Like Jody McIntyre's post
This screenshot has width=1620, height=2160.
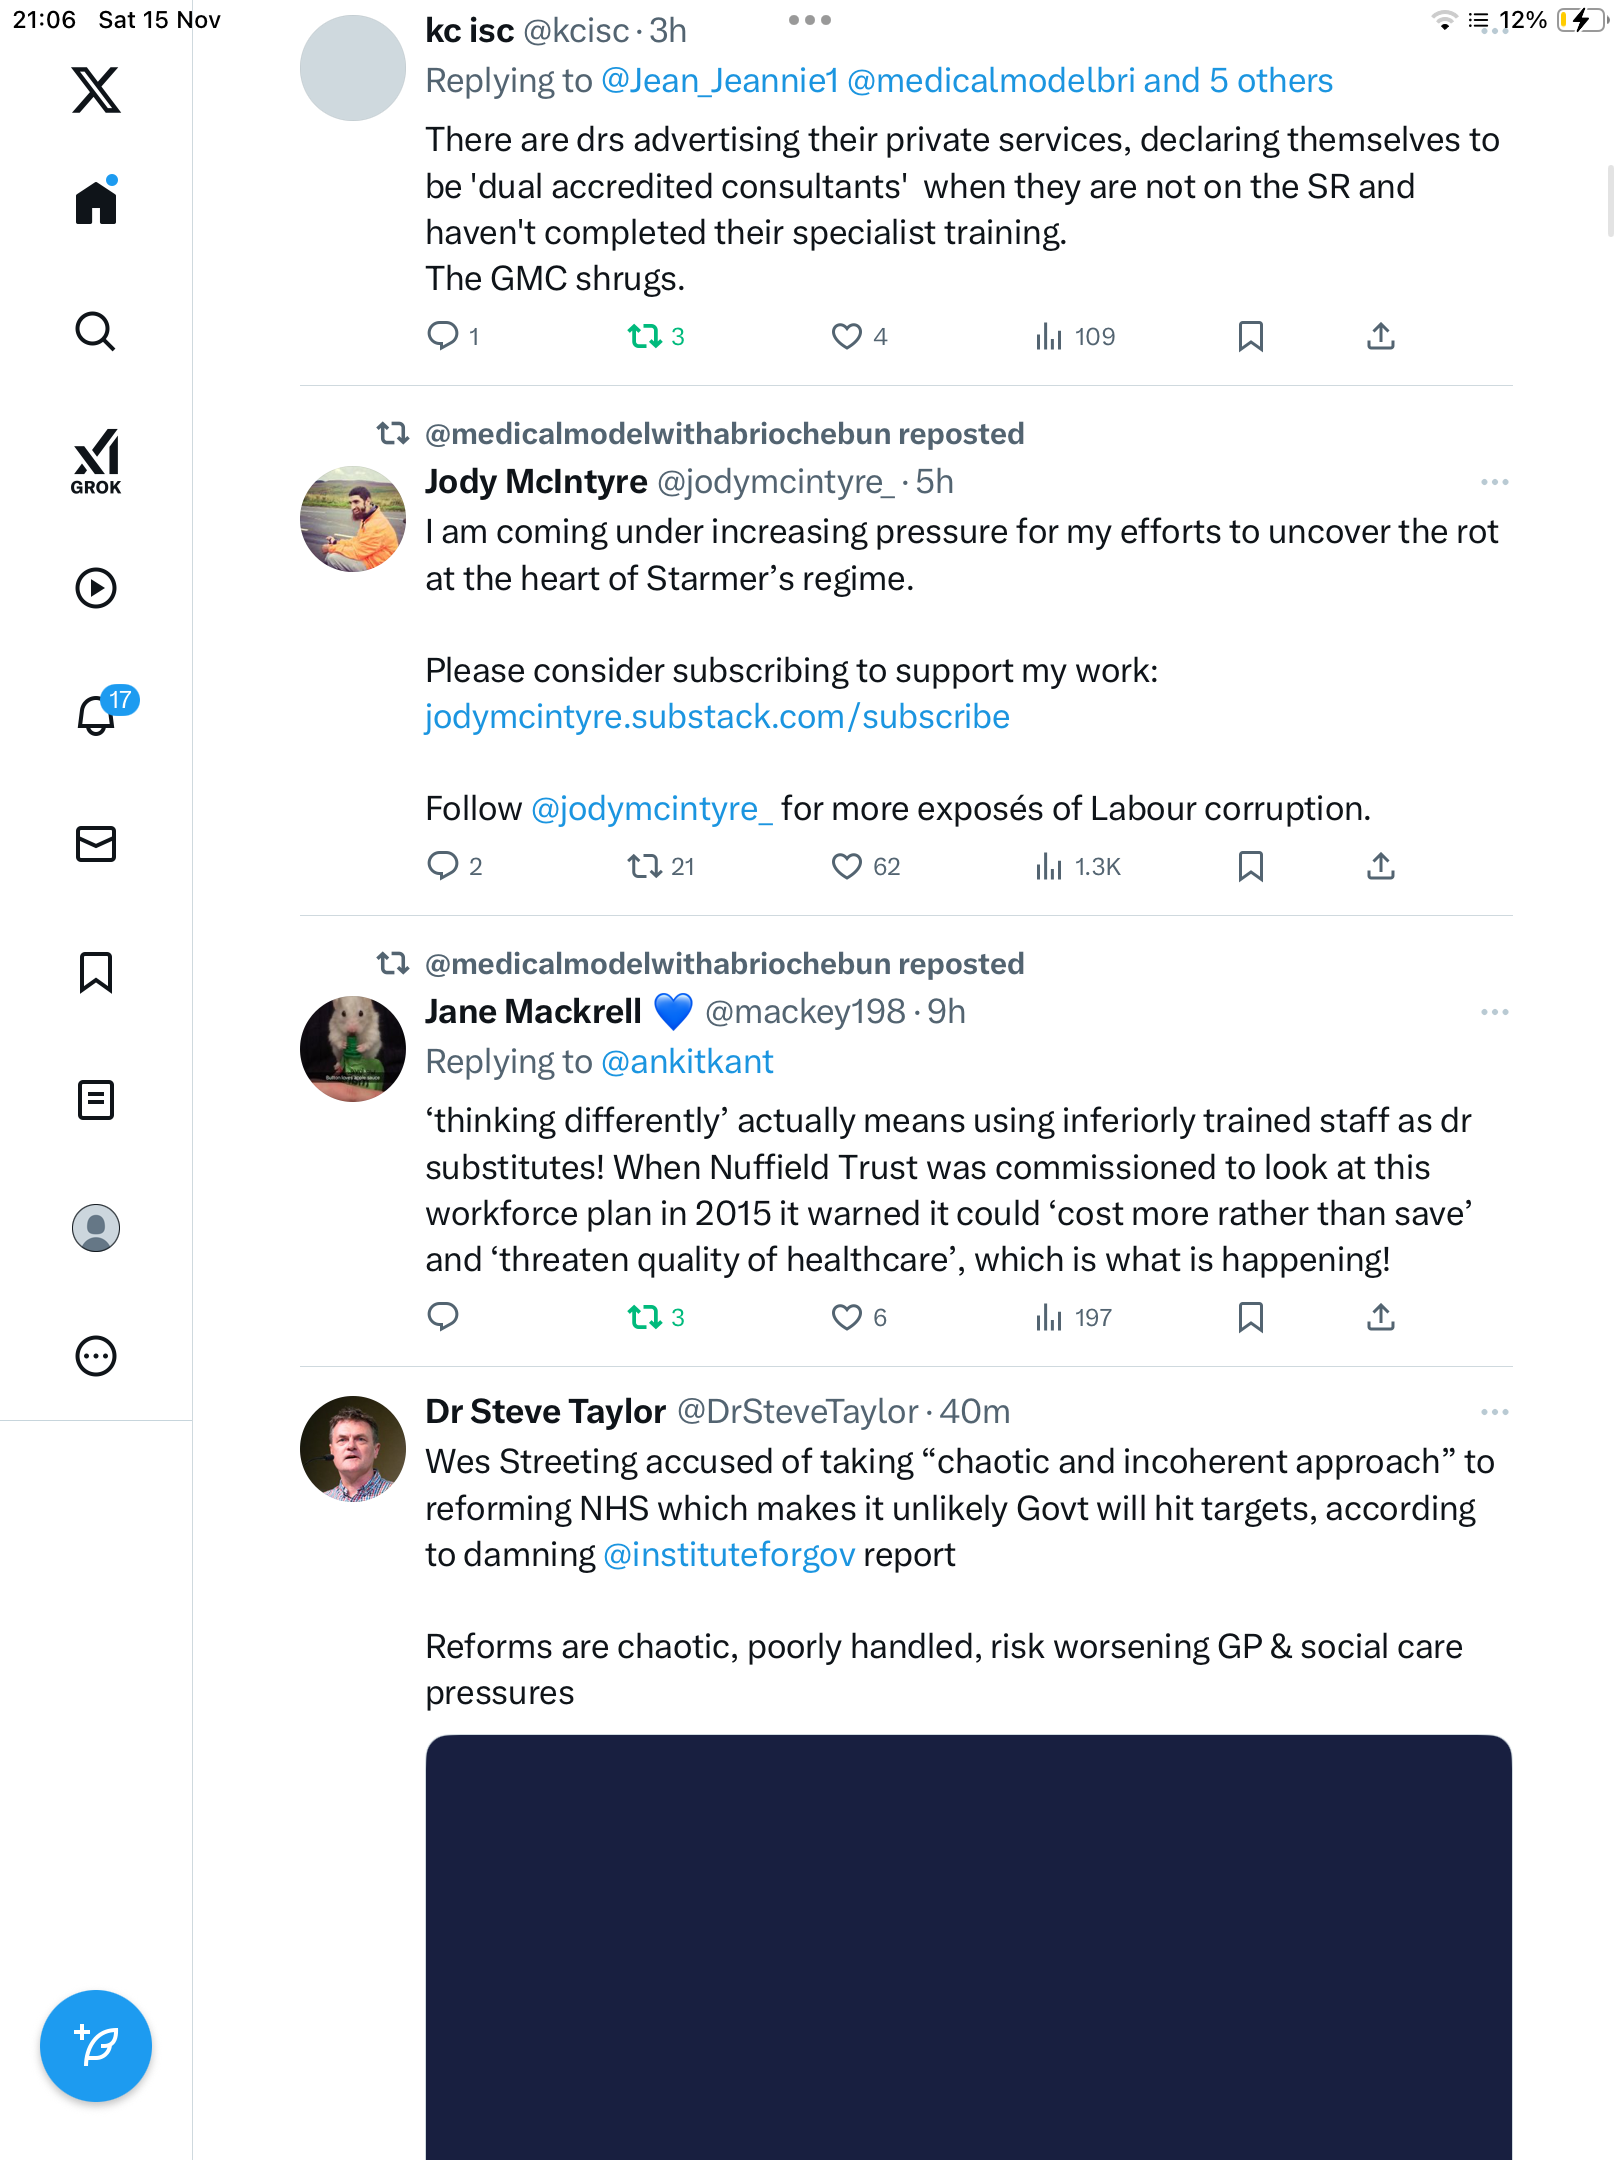[x=847, y=866]
